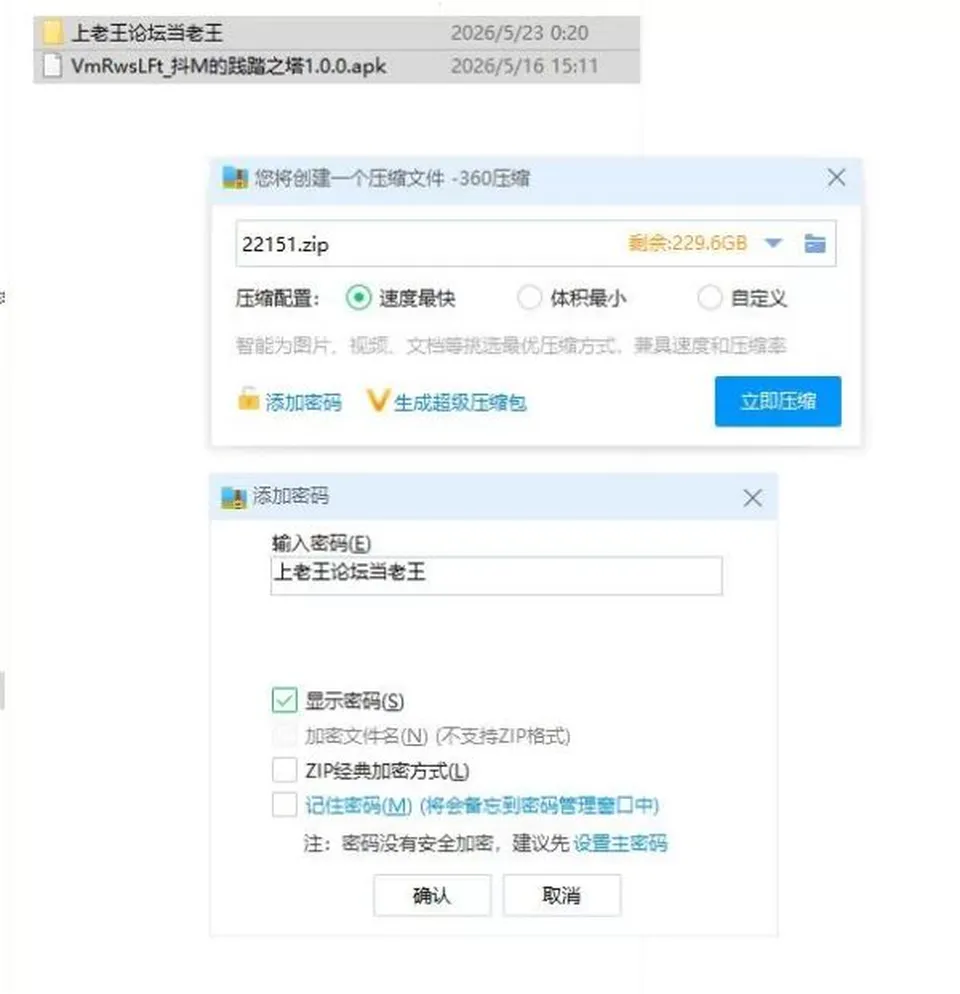Screen dimensions: 960x994
Task: Uncheck the 显示密码(S) checkbox
Action: point(284,700)
